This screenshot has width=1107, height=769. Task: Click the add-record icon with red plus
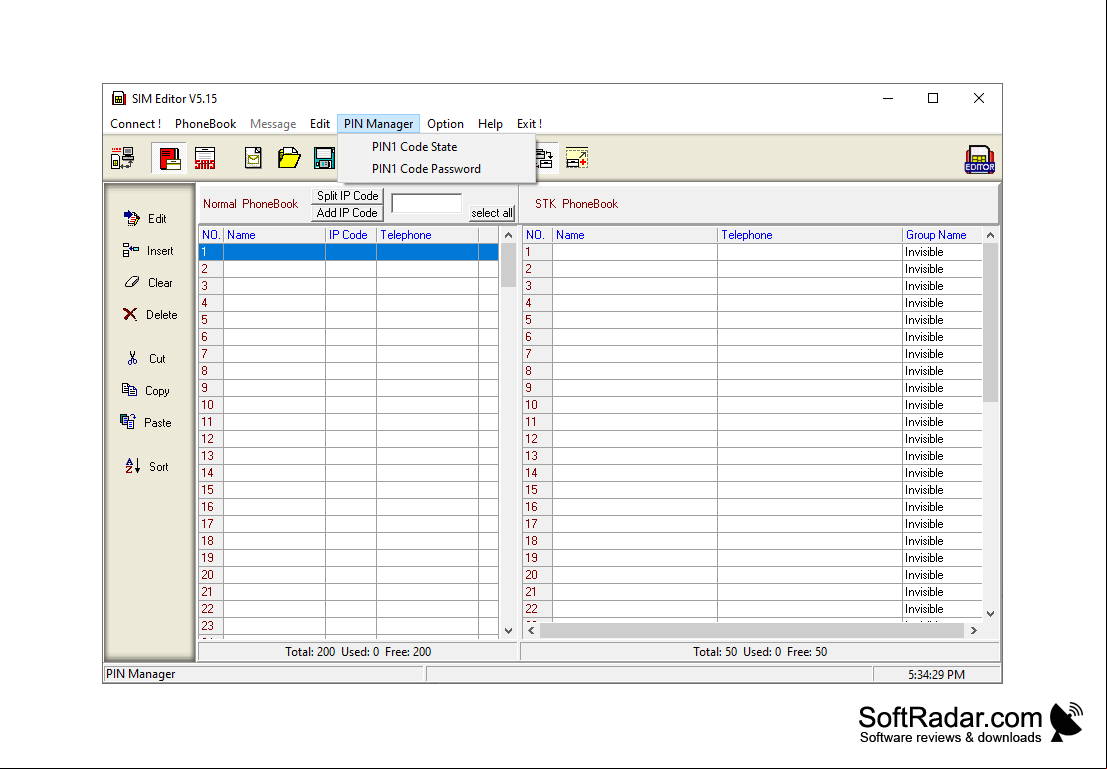pos(577,157)
